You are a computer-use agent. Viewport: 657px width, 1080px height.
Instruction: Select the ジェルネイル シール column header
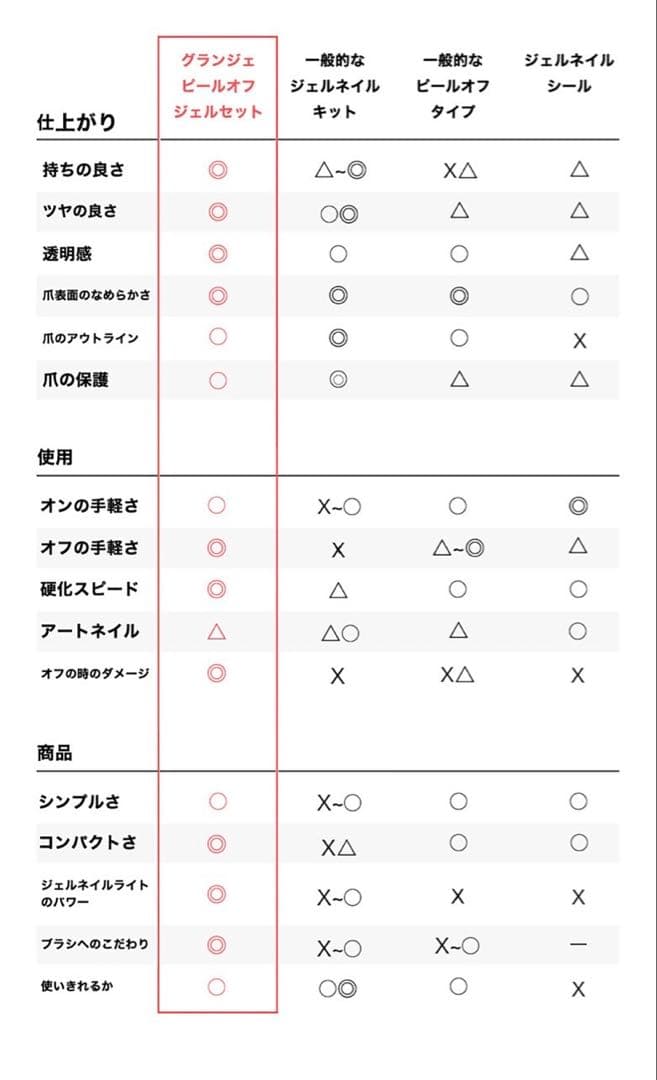[569, 73]
